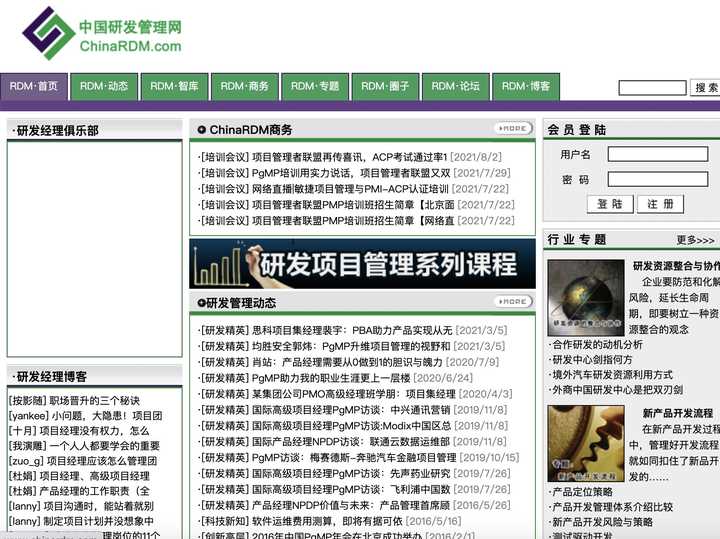Open PgMP访谈:Modix中国区总 article

(x=353, y=426)
